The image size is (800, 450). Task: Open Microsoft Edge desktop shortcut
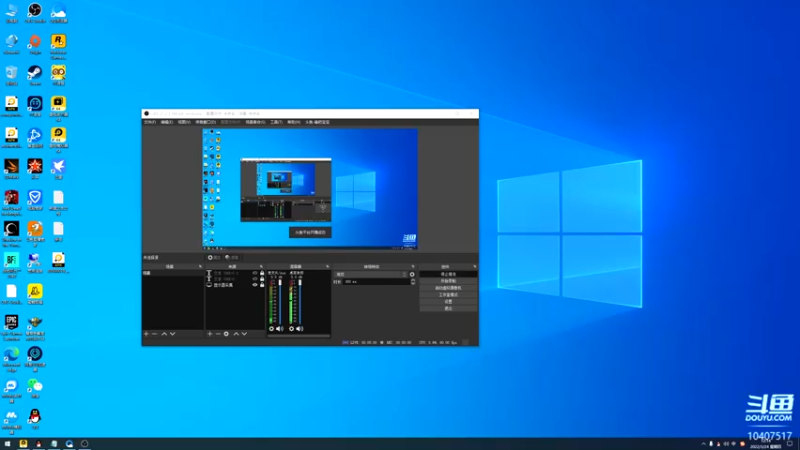tap(11, 360)
